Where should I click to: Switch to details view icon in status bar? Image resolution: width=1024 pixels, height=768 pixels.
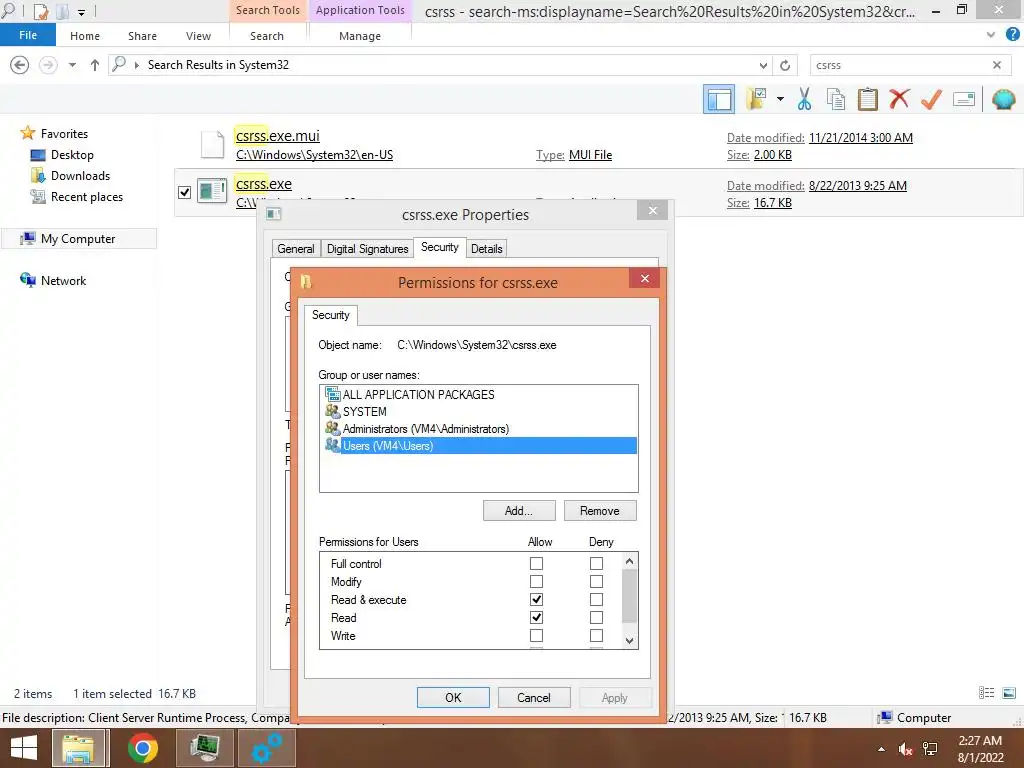pos(986,693)
